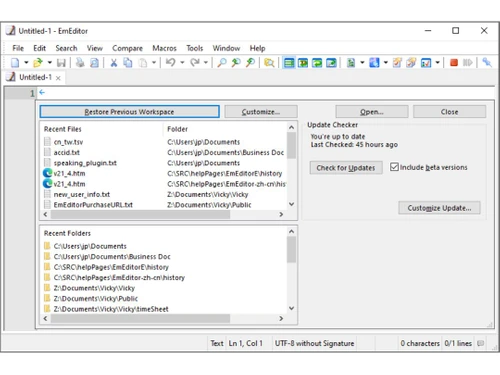Expand the Undo history dropdown arrow
This screenshot has width=500, height=375.
[182, 63]
